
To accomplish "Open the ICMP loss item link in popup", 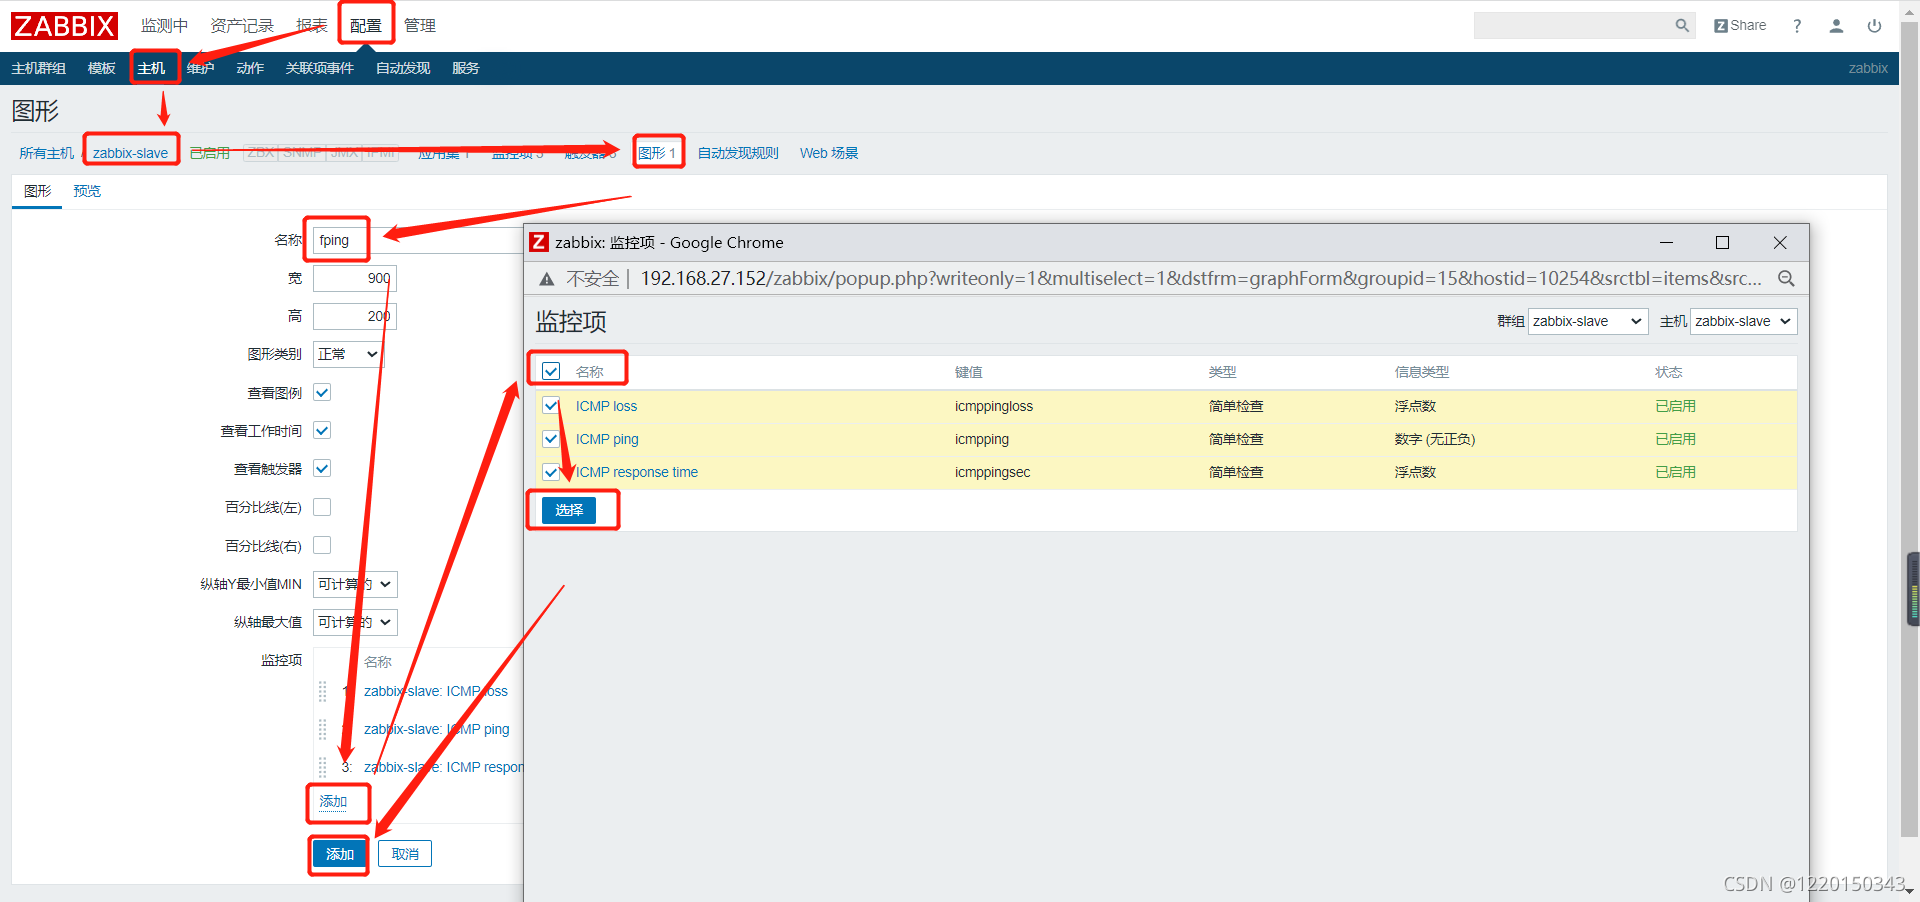I will [606, 406].
